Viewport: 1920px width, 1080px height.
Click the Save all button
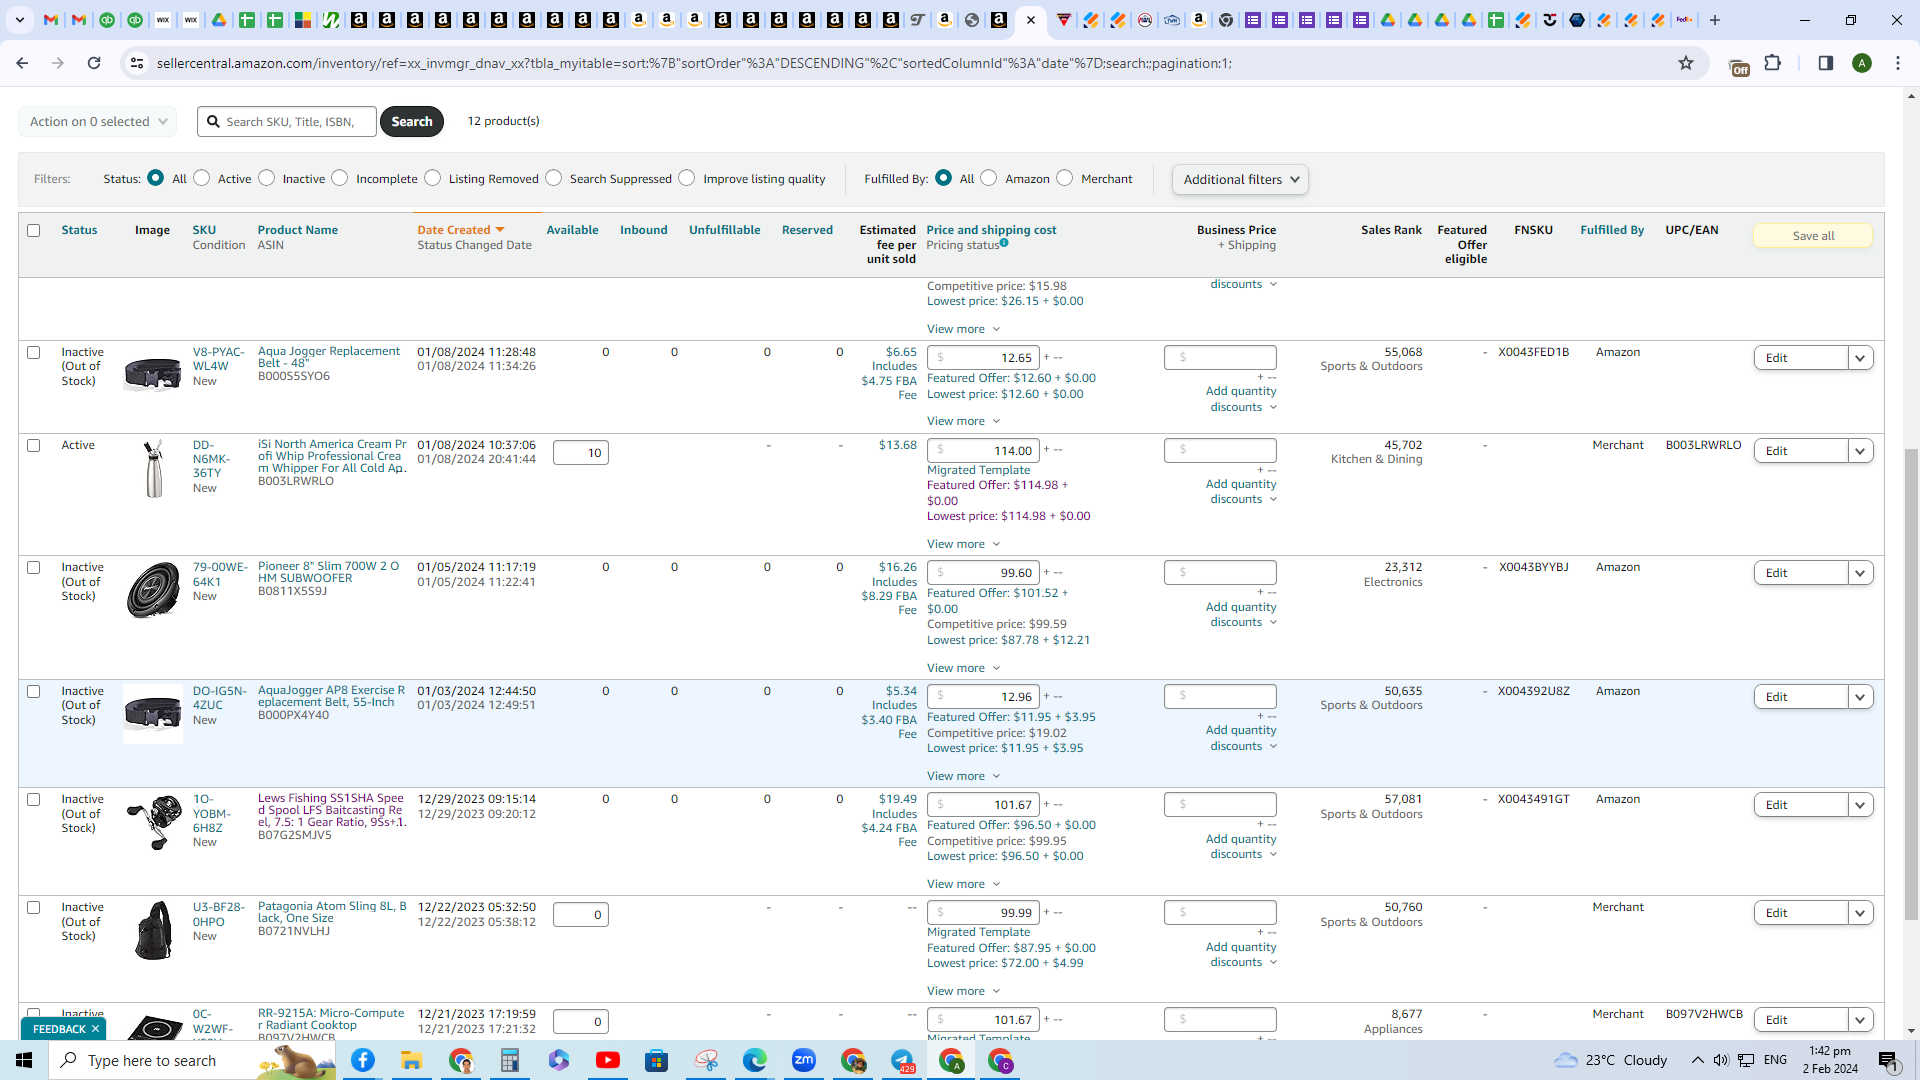[1813, 236]
